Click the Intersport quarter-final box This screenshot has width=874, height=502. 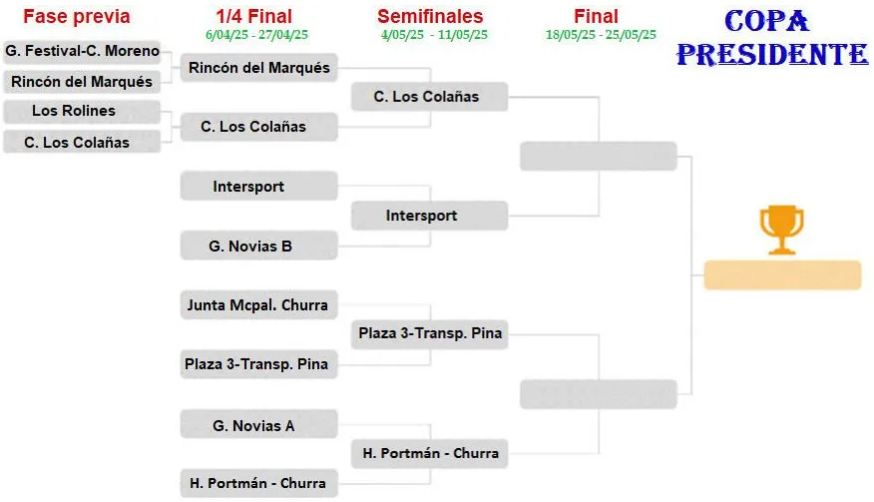259,186
